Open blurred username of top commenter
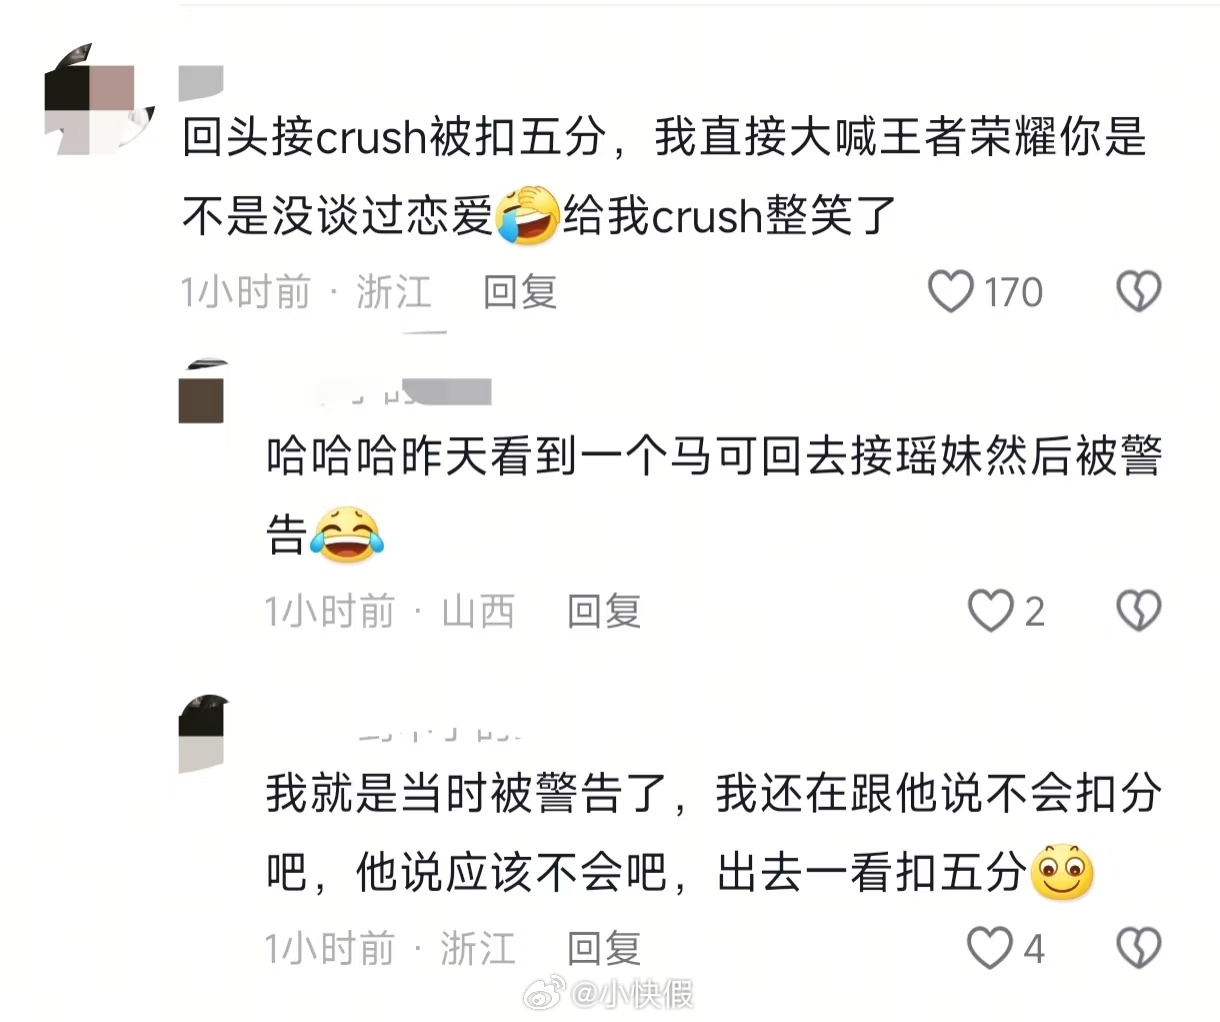The width and height of the screenshot is (1220, 1022). (201, 84)
